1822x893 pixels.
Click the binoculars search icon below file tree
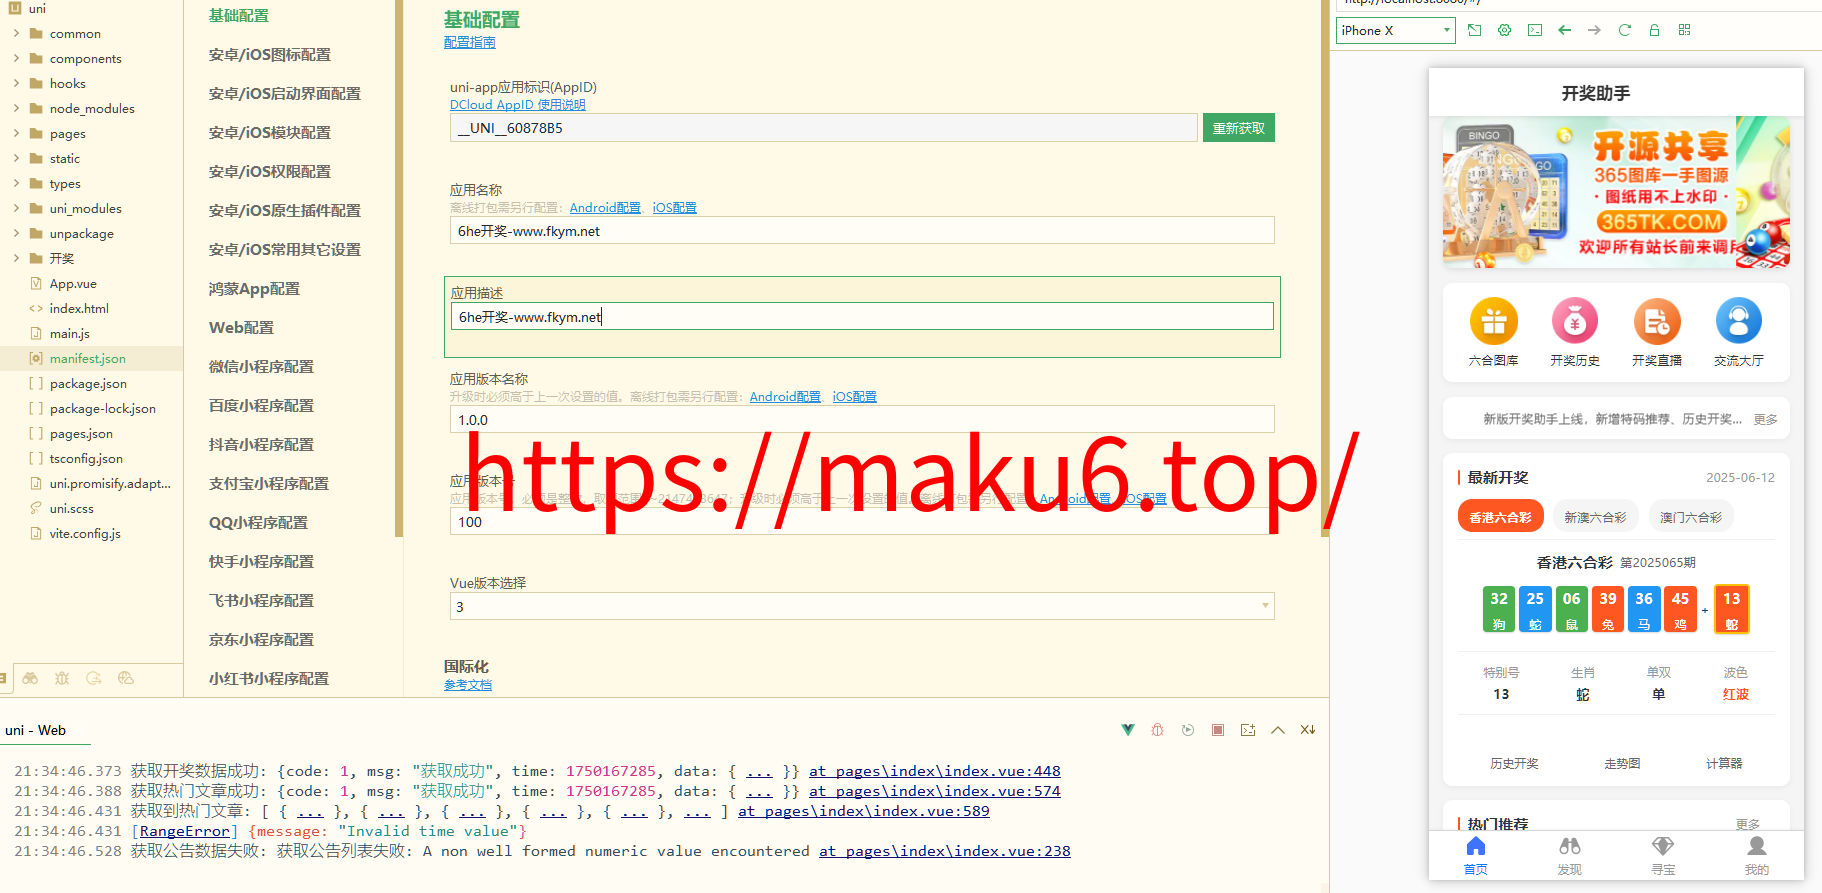[x=30, y=678]
